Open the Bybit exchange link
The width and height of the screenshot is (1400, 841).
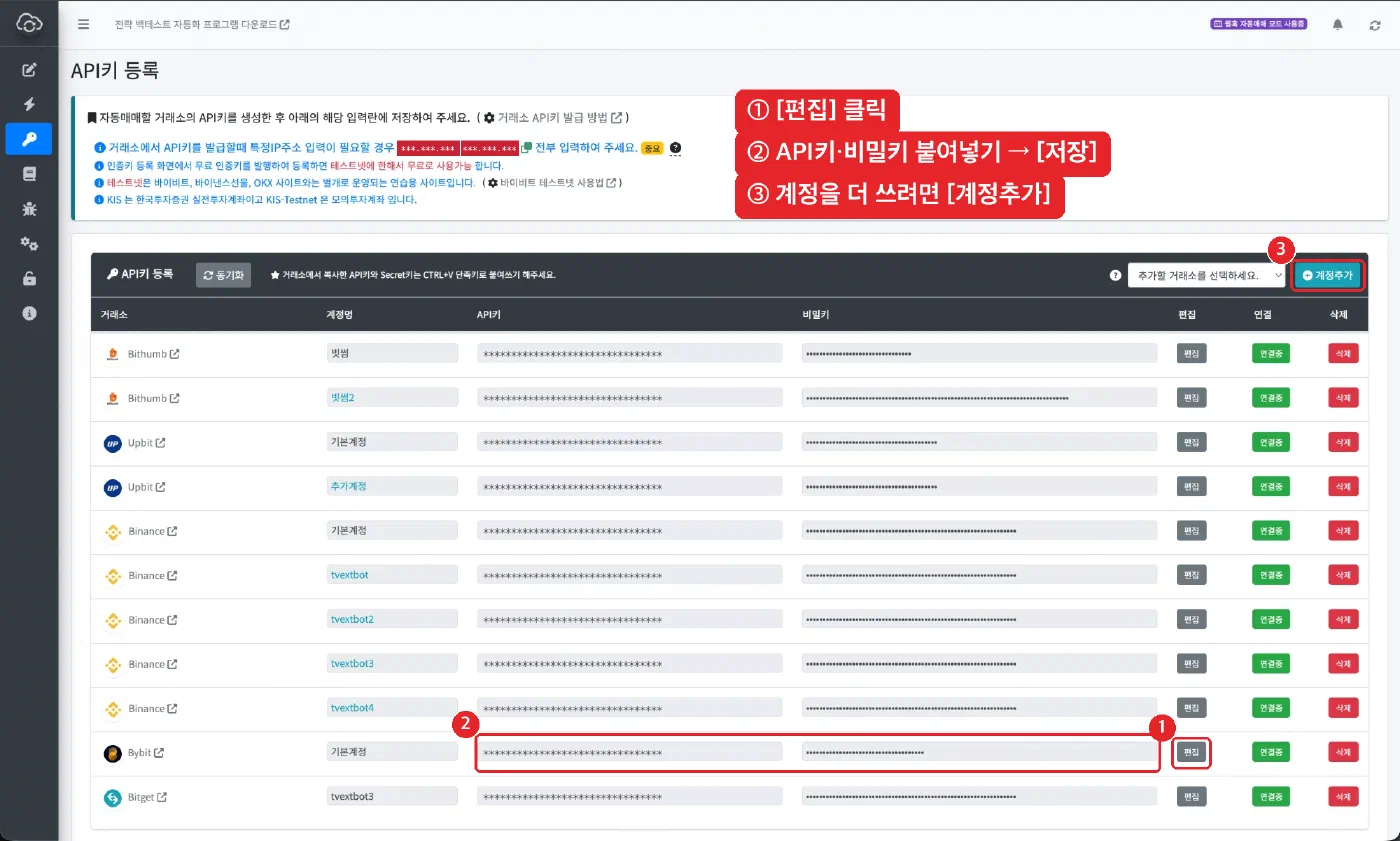[x=146, y=753]
